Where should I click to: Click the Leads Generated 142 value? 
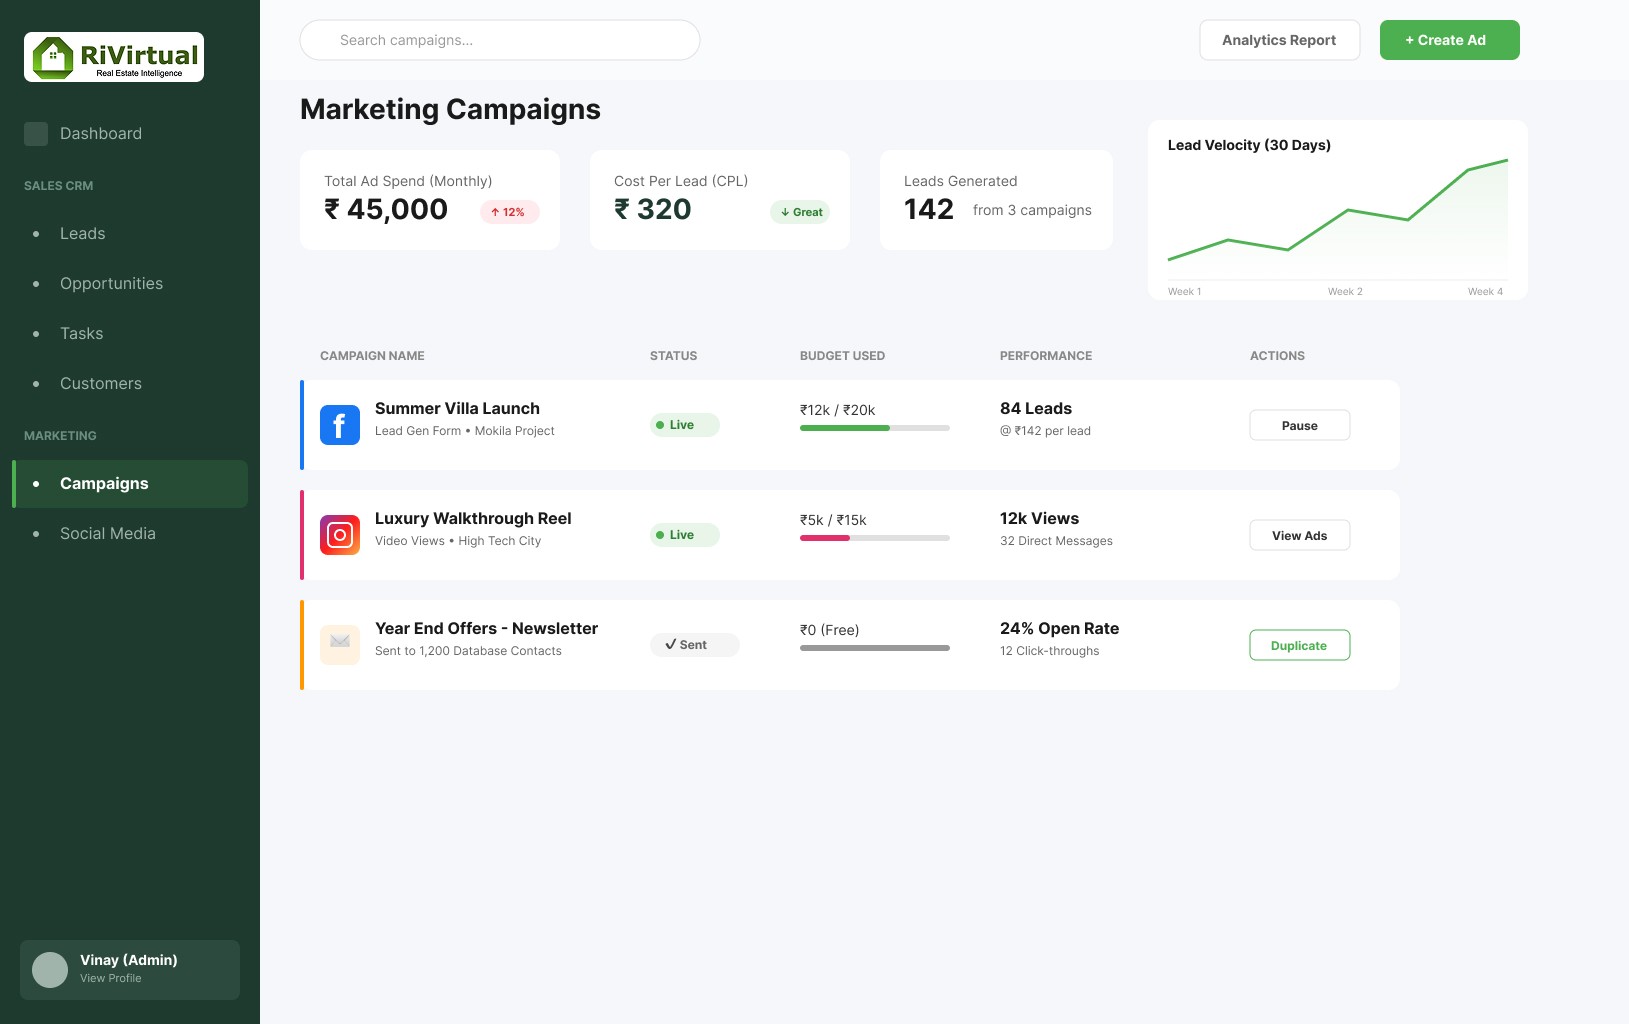tap(929, 209)
